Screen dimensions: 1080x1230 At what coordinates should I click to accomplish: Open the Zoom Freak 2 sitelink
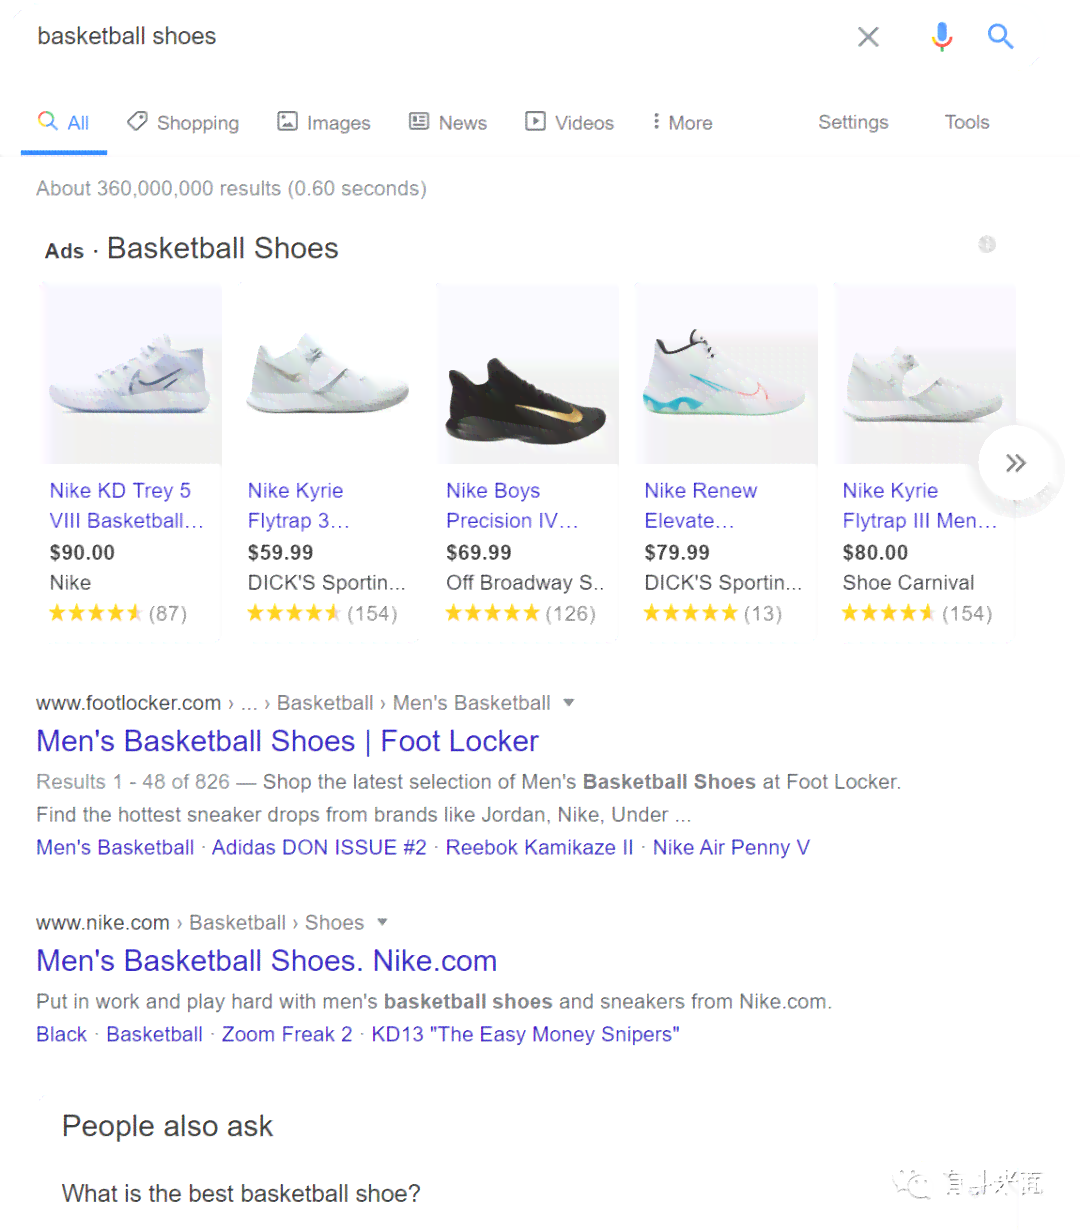tap(287, 1034)
